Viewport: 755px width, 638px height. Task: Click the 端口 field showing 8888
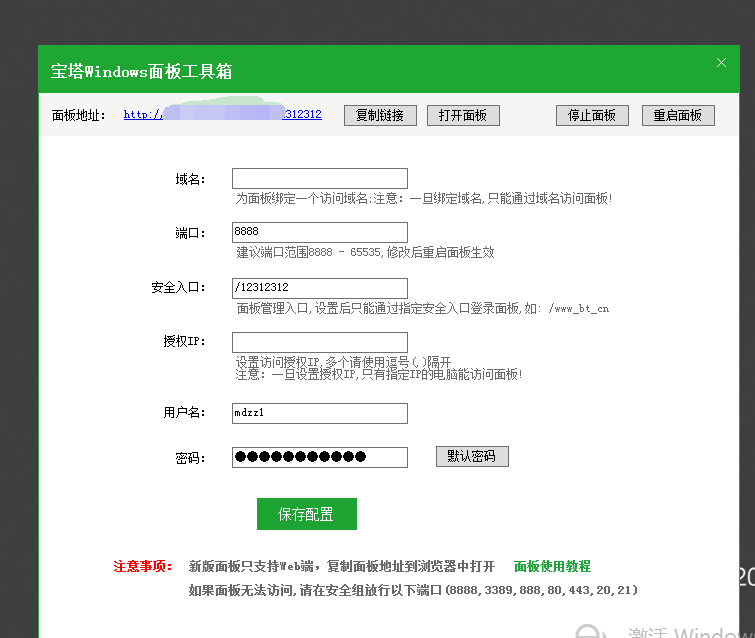coord(320,232)
